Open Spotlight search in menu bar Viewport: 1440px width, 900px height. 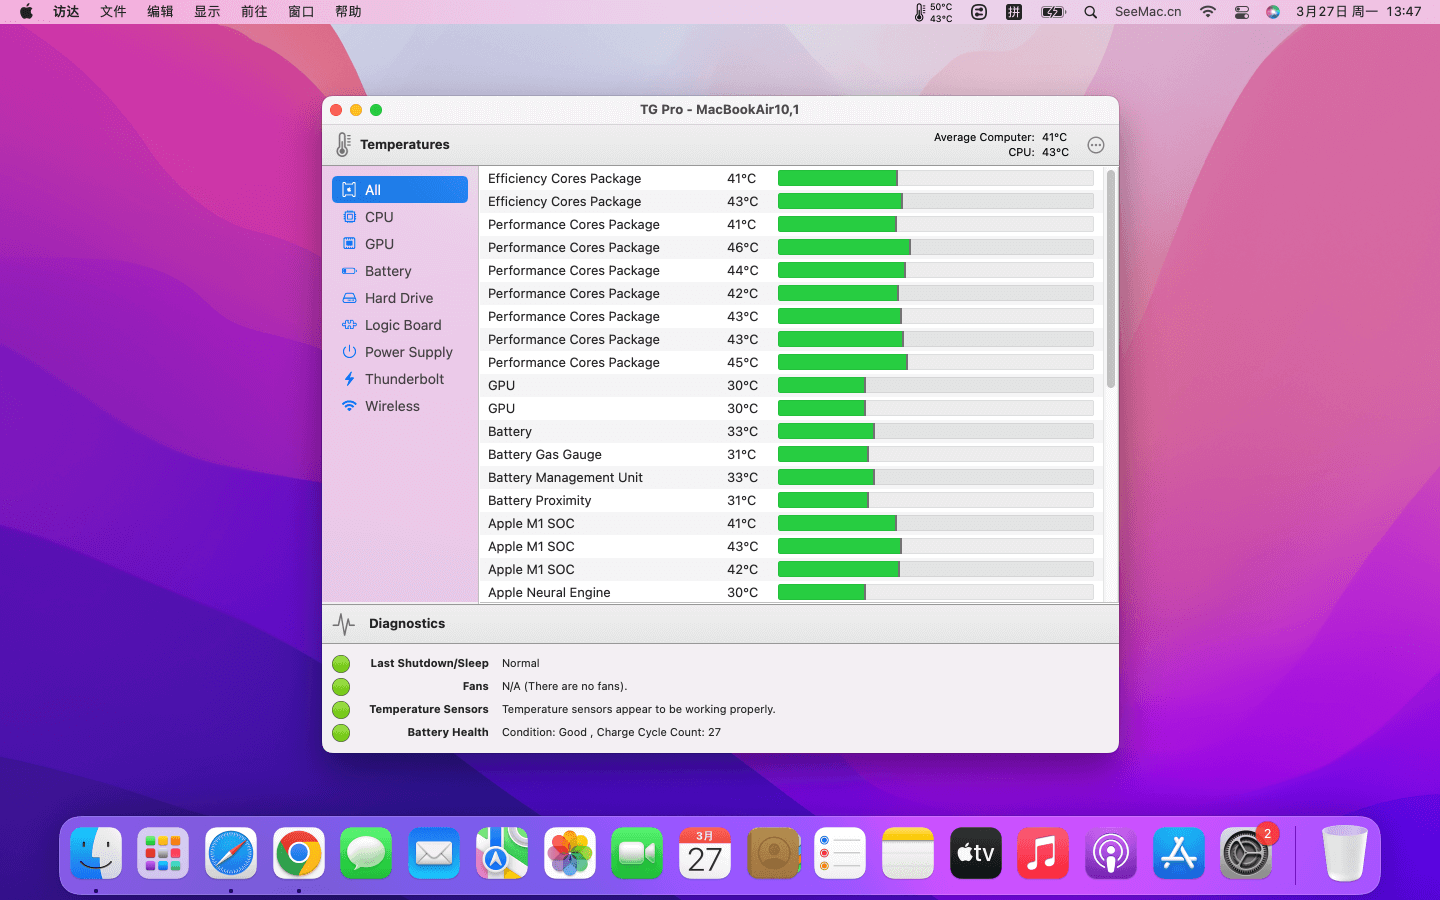[1091, 12]
